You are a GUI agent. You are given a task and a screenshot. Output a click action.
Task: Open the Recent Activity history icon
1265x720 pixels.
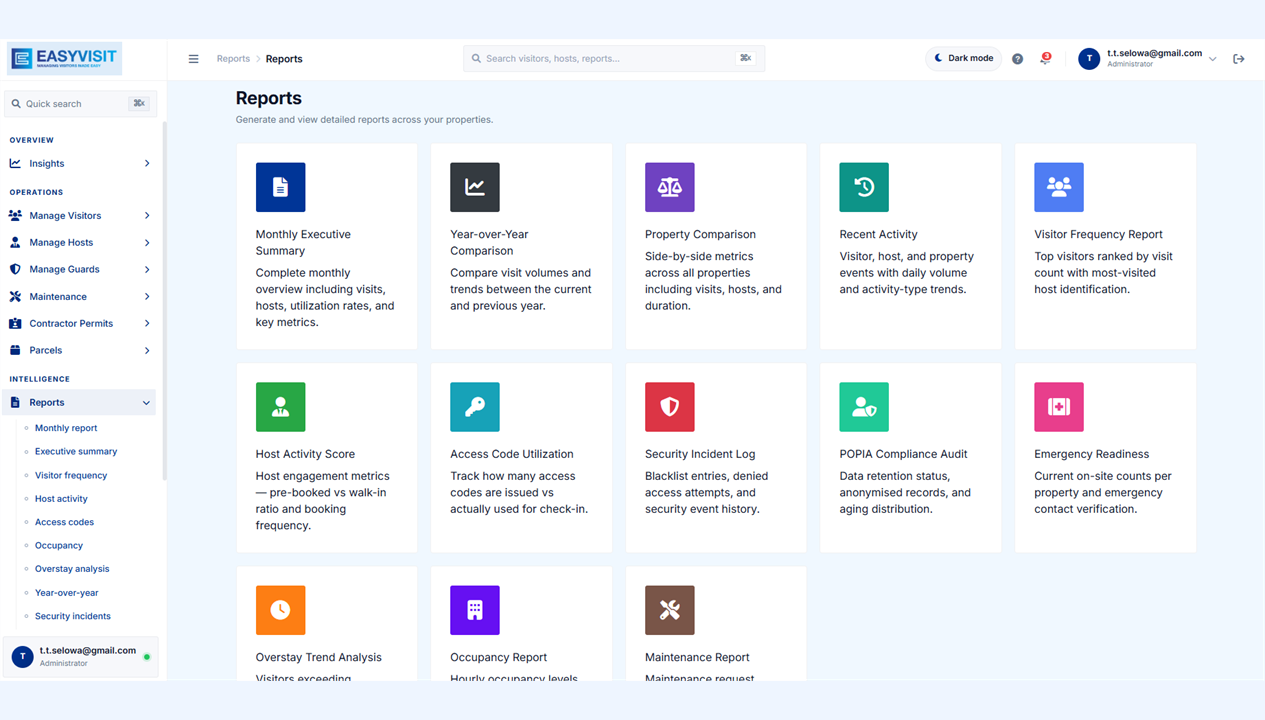pos(864,187)
